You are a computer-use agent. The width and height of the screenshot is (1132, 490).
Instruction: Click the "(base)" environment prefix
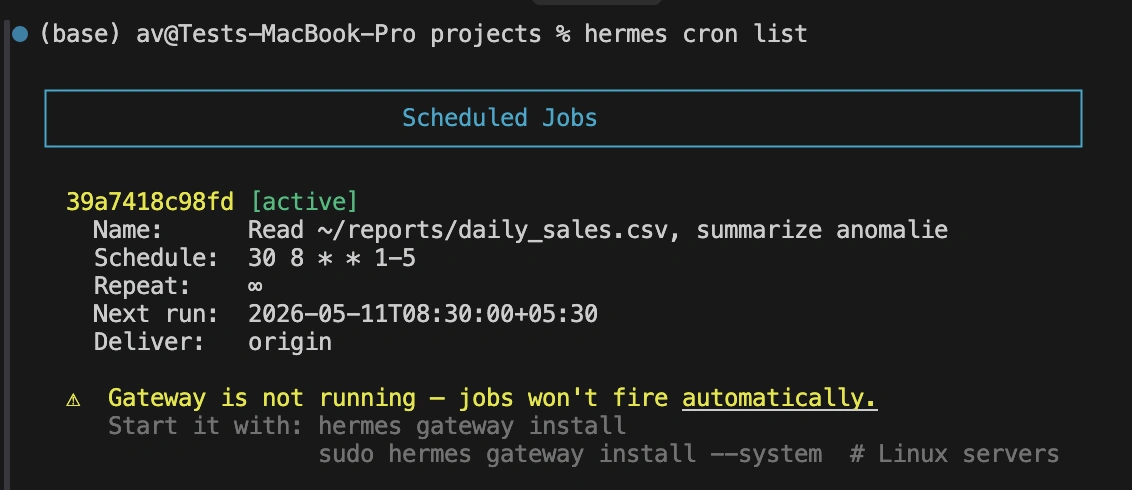tap(80, 33)
